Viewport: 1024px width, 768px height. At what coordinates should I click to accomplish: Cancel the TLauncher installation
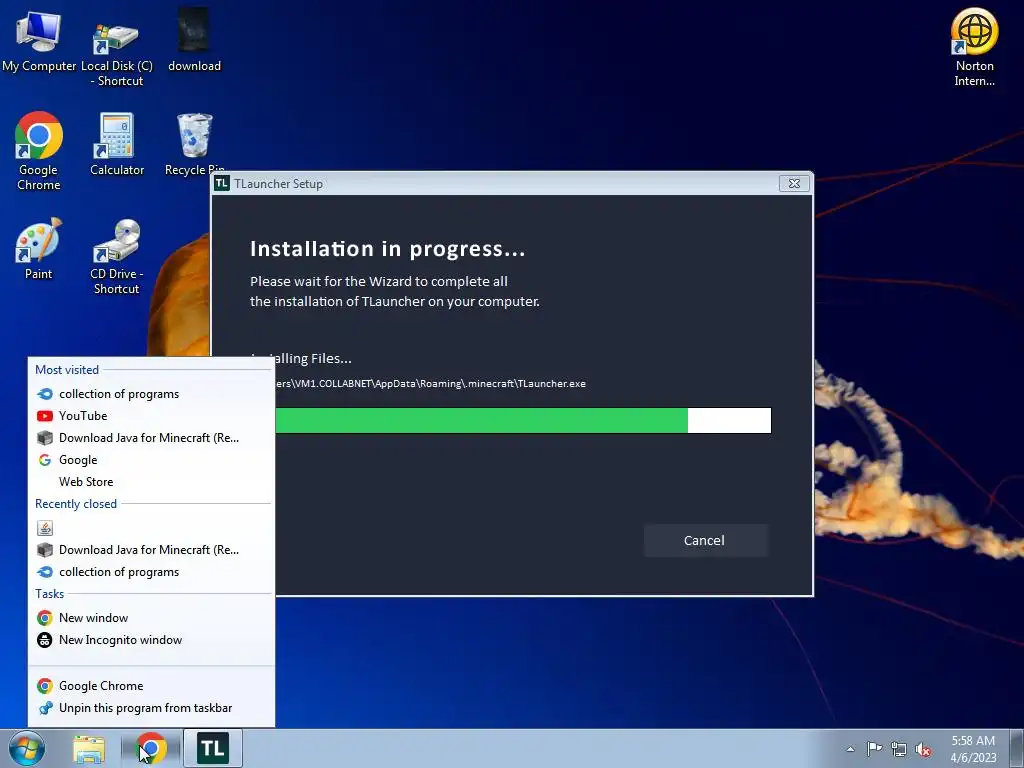click(x=705, y=540)
